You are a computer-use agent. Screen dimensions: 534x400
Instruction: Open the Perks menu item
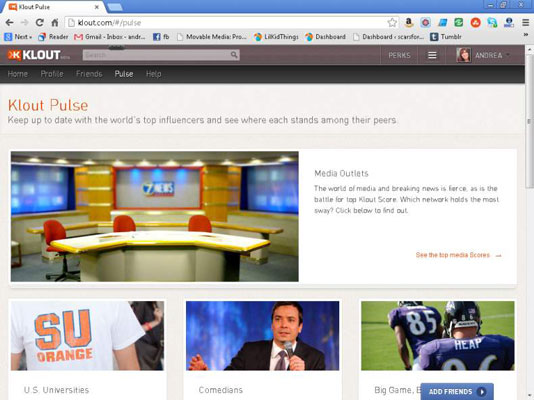click(399, 55)
